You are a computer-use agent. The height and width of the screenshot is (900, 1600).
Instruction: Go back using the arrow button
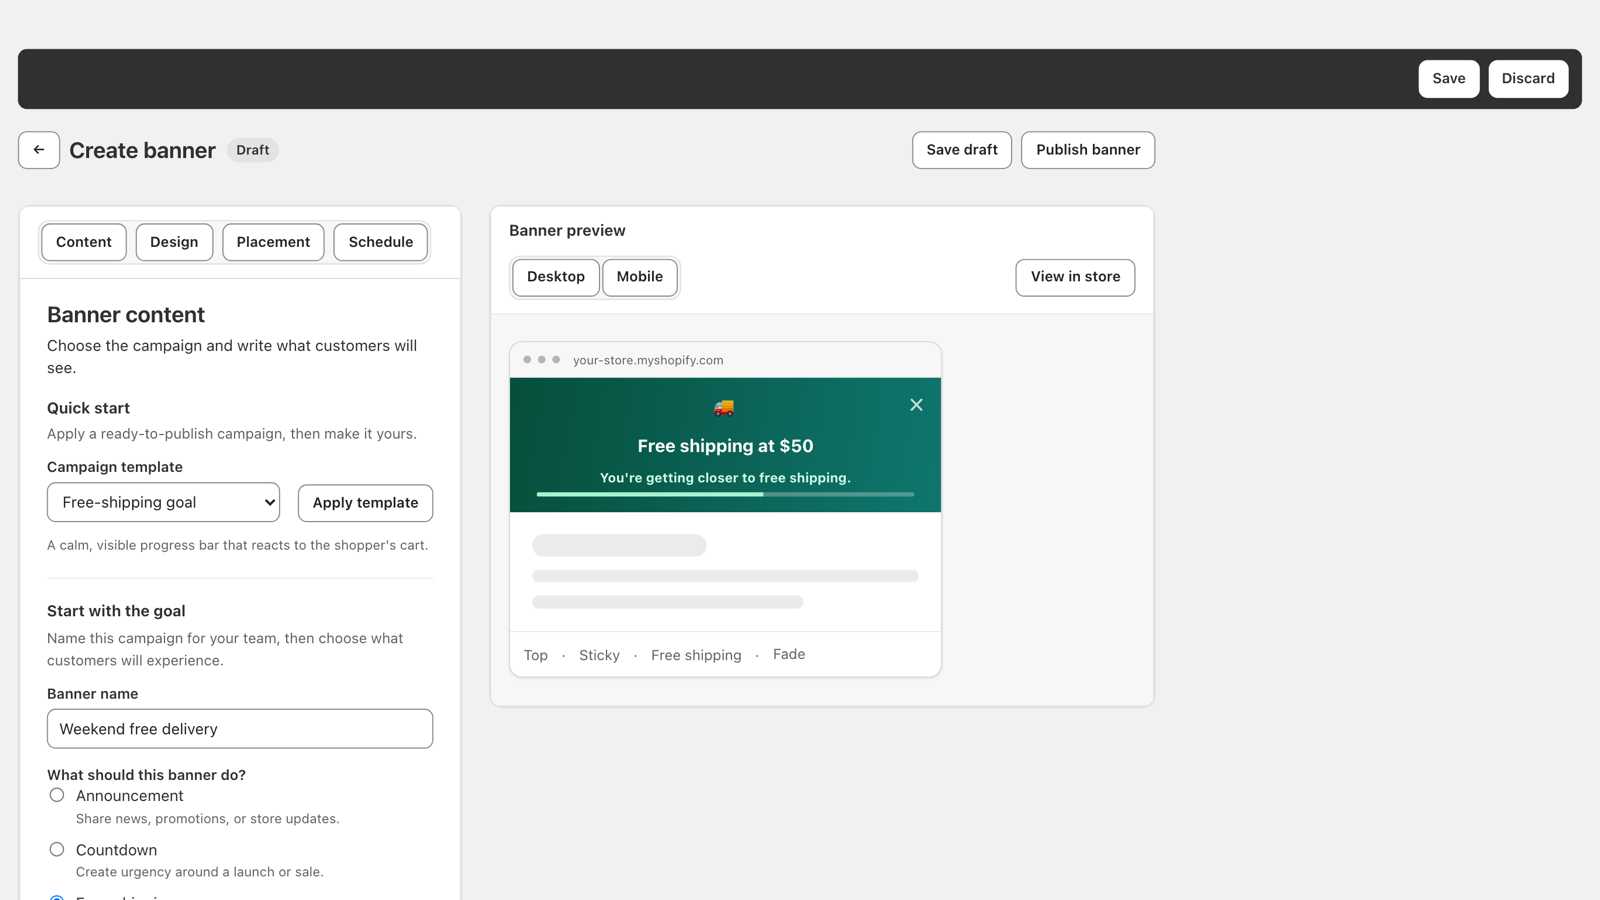pos(39,150)
